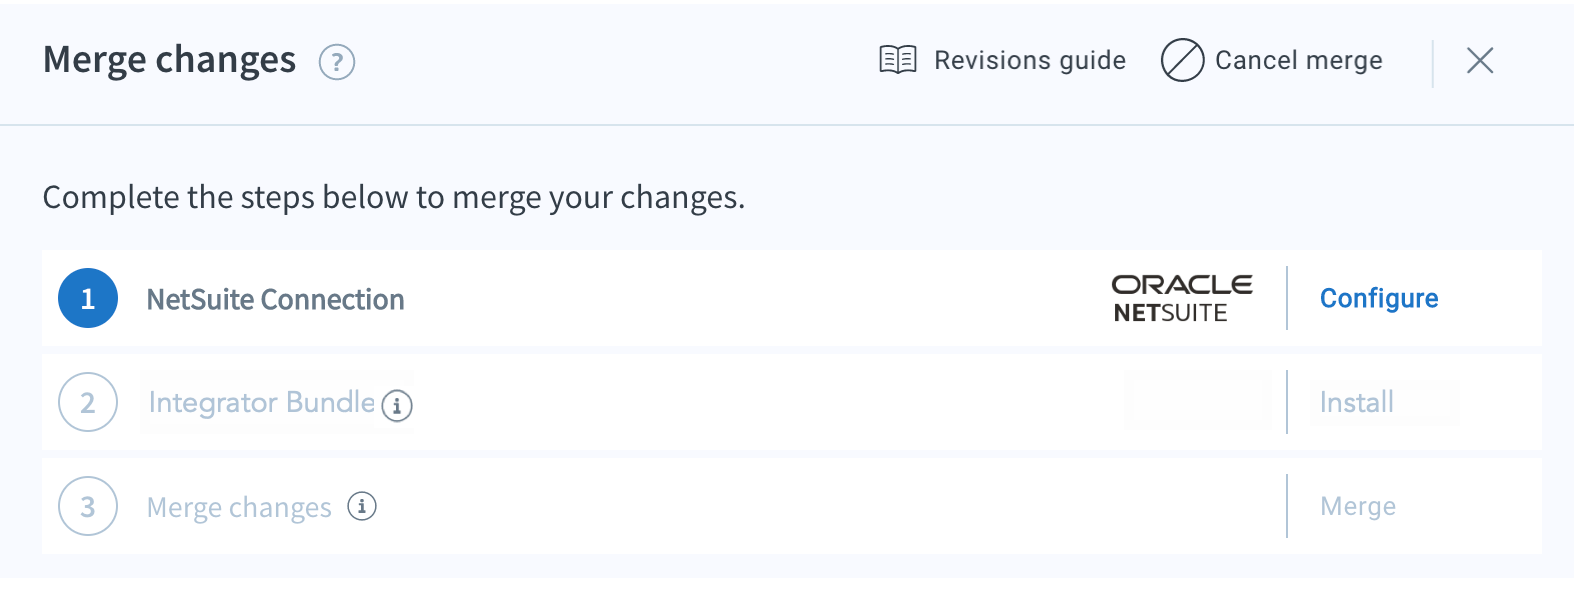The width and height of the screenshot is (1574, 592).
Task: Click the help question mark beside the Merge changes title
Action: coord(337,62)
